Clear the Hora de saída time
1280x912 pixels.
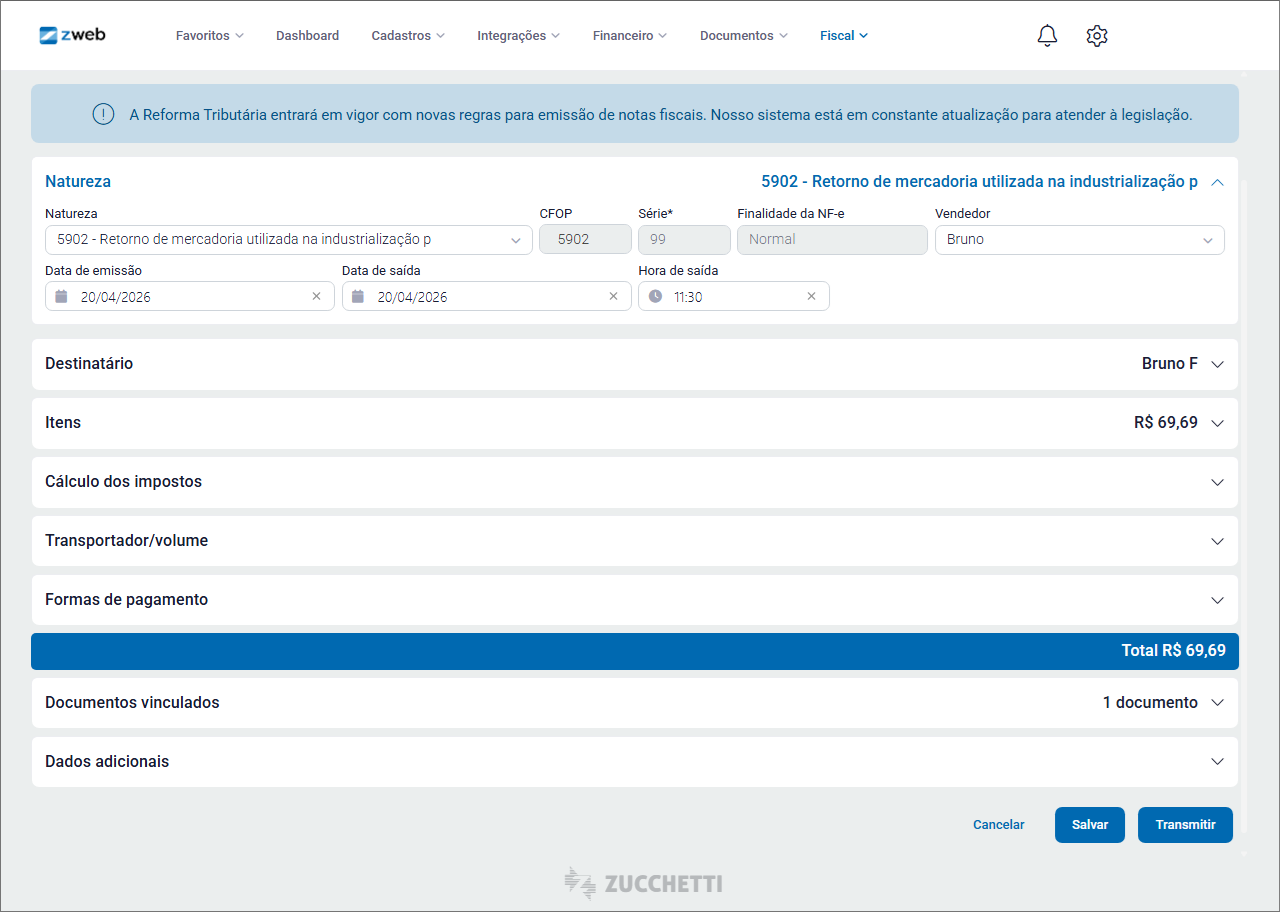click(x=811, y=297)
